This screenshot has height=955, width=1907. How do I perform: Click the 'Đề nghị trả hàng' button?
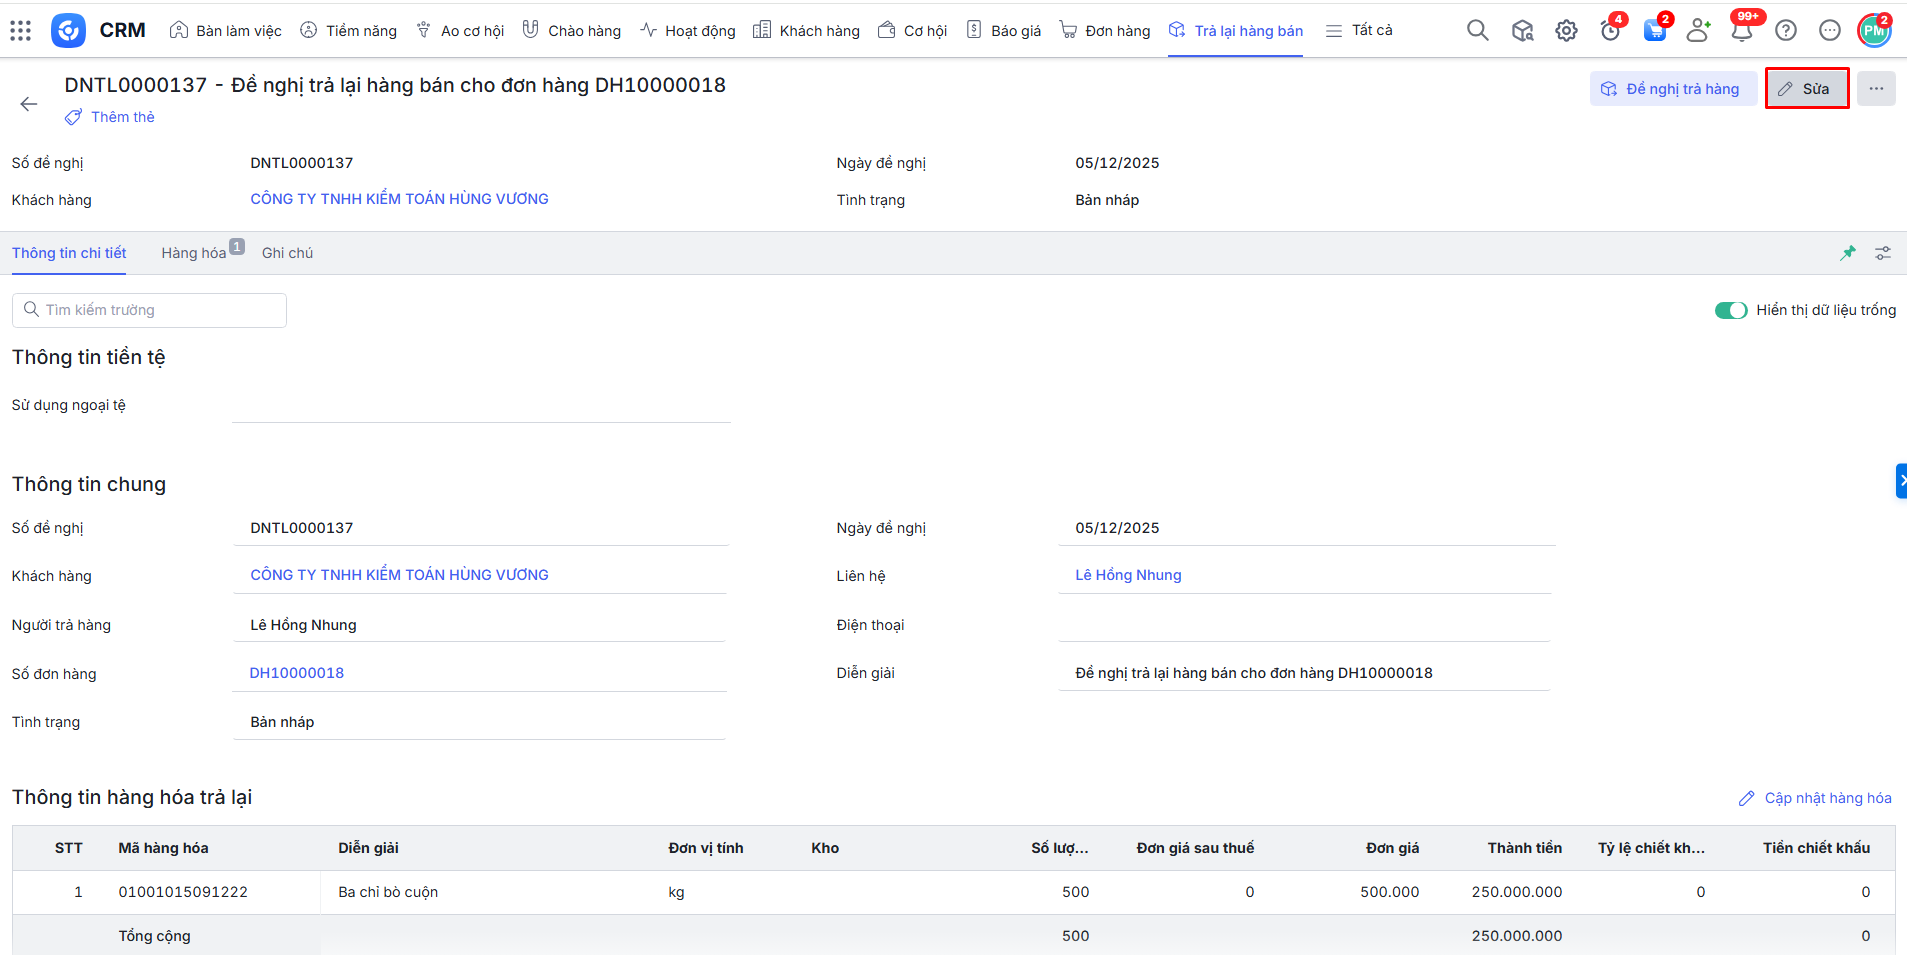[1672, 89]
